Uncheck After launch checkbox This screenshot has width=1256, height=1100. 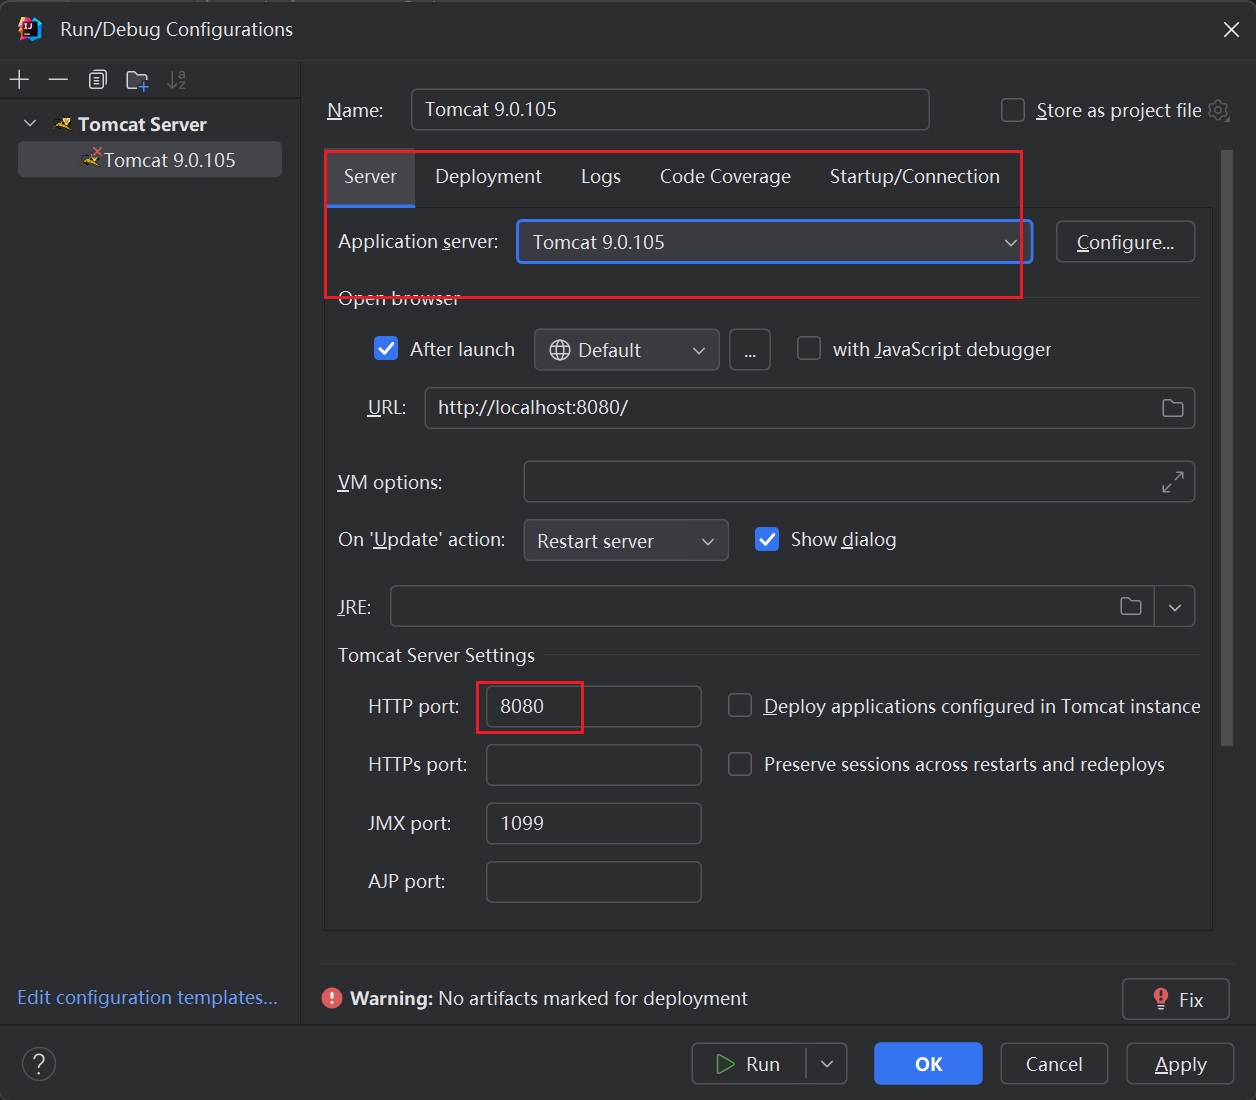(x=386, y=348)
